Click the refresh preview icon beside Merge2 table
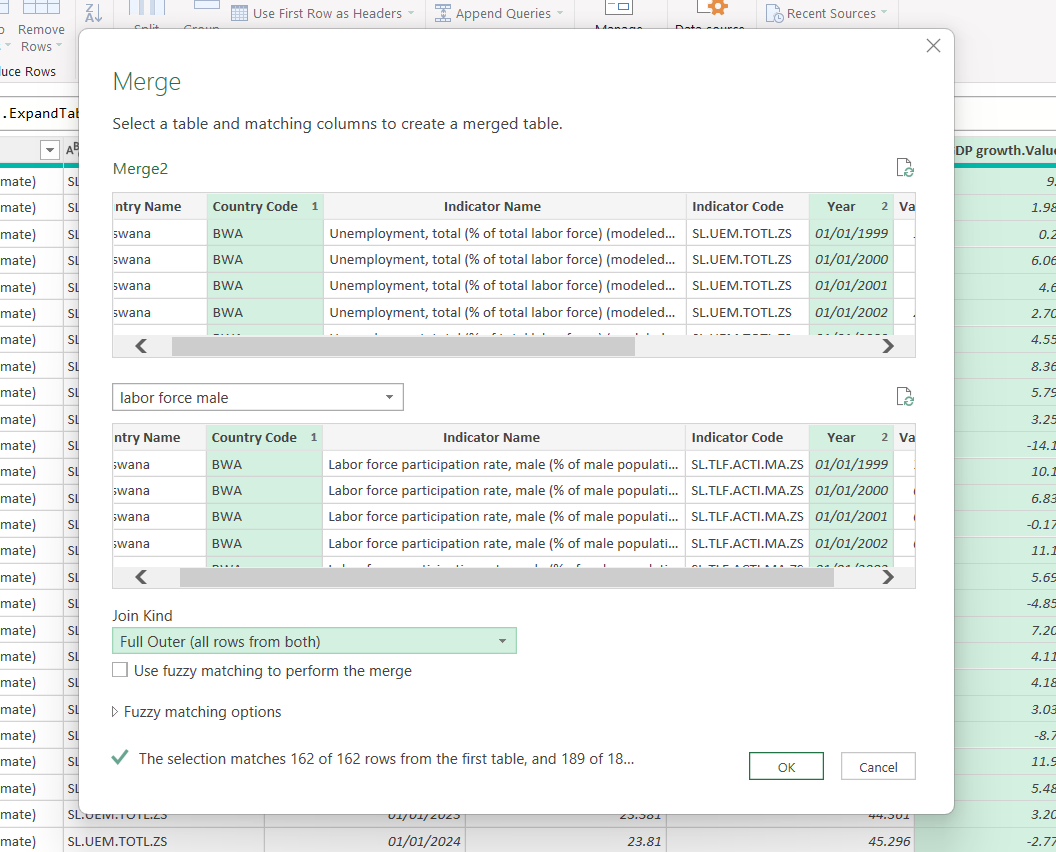This screenshot has height=852, width=1056. coord(904,168)
